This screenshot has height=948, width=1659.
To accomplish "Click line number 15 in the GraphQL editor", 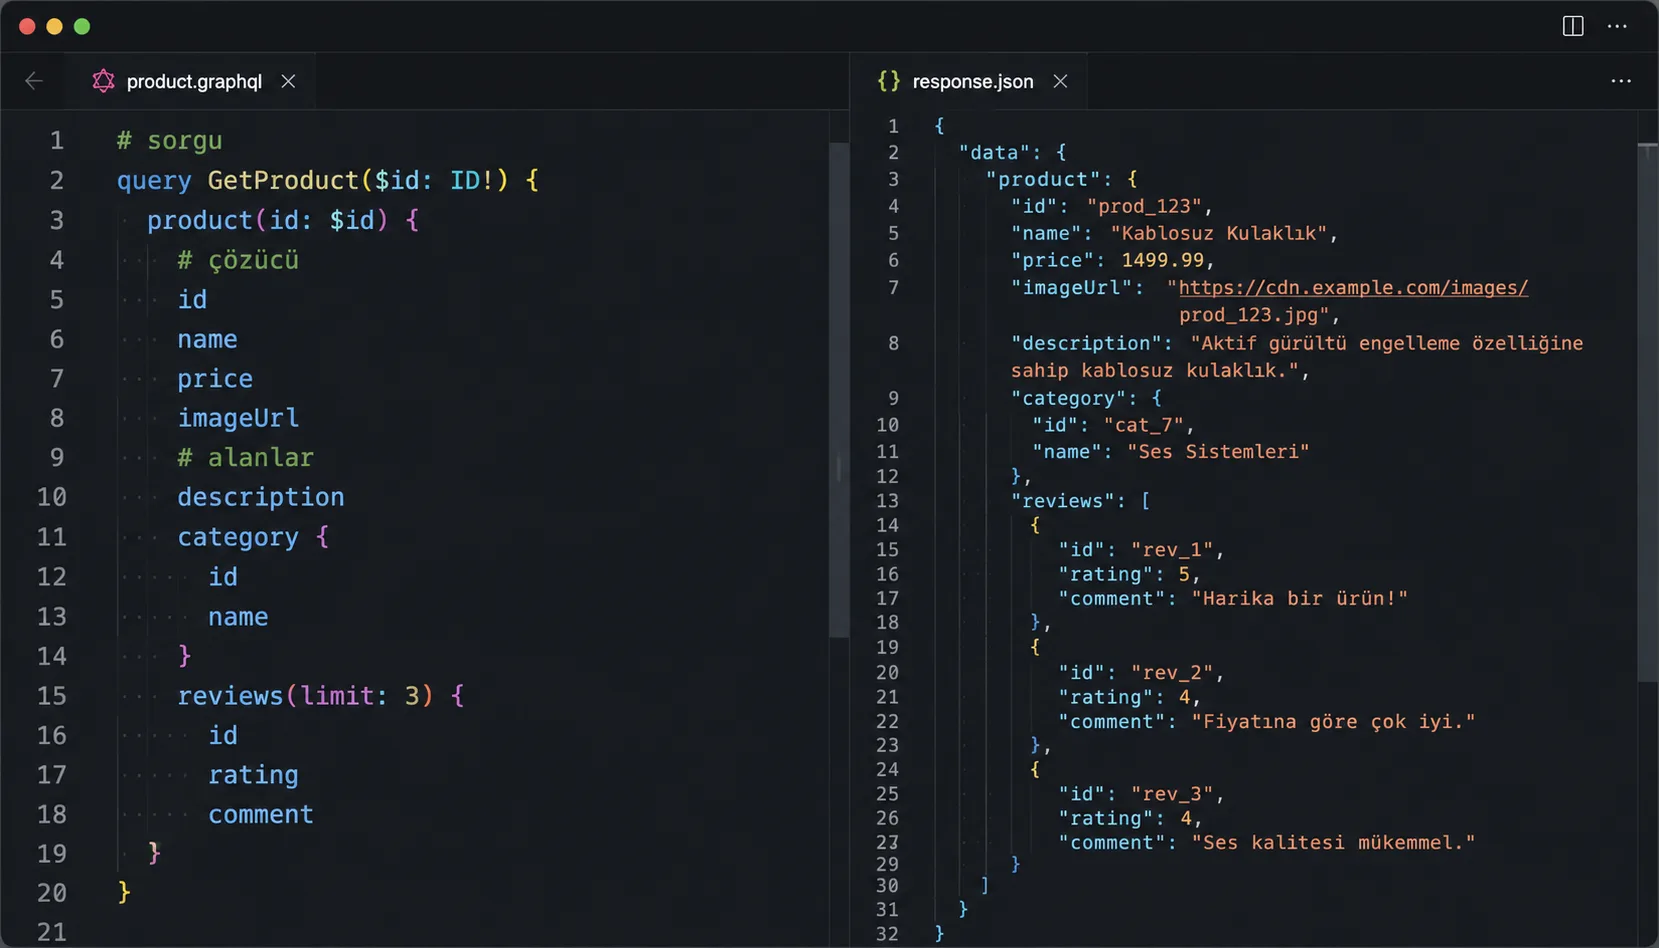I will pyautogui.click(x=52, y=696).
